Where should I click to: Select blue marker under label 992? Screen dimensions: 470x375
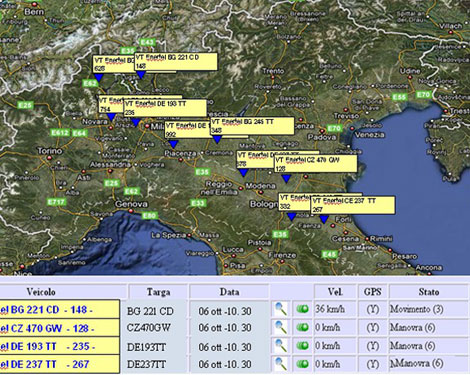tap(173, 144)
